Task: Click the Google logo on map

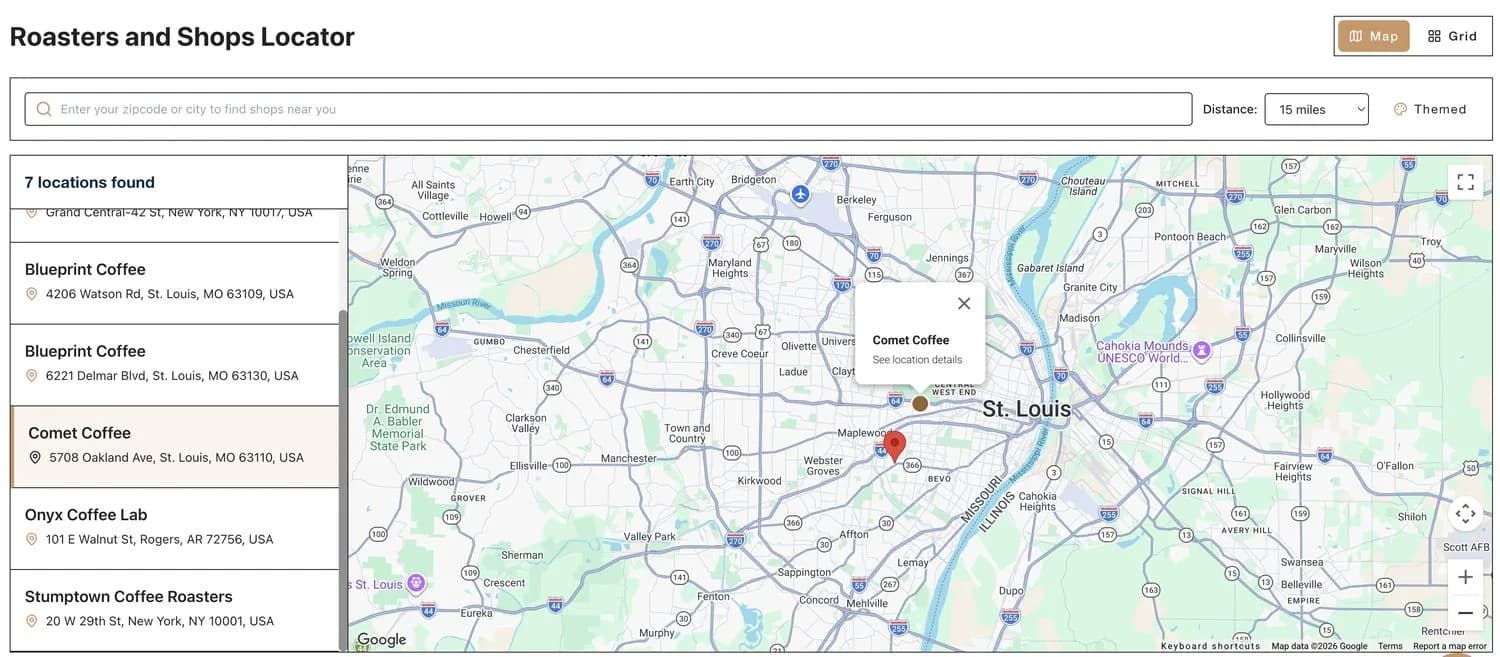Action: (382, 640)
